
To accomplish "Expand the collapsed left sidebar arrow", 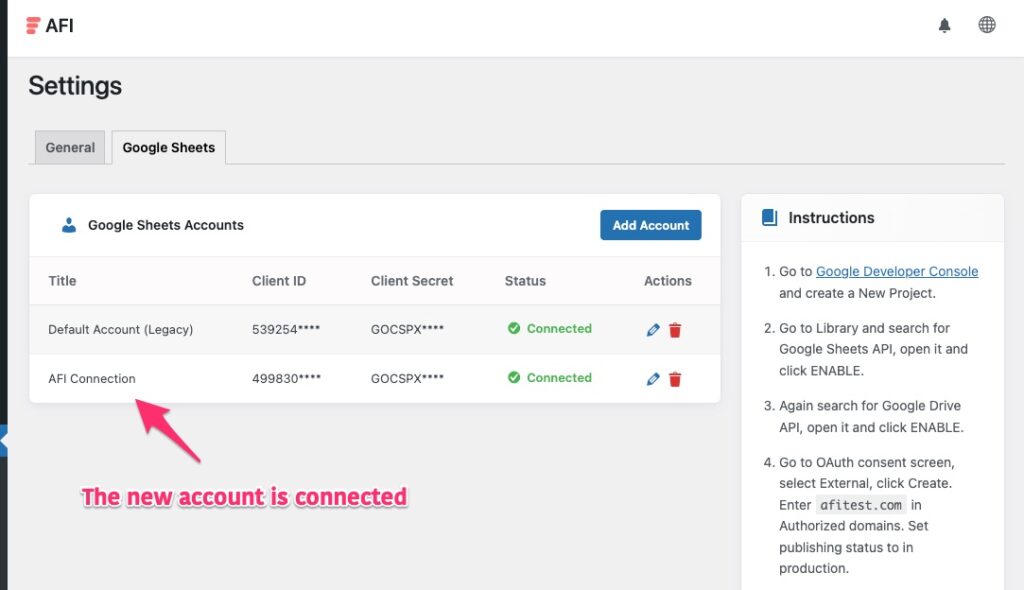I will pos(4,439).
